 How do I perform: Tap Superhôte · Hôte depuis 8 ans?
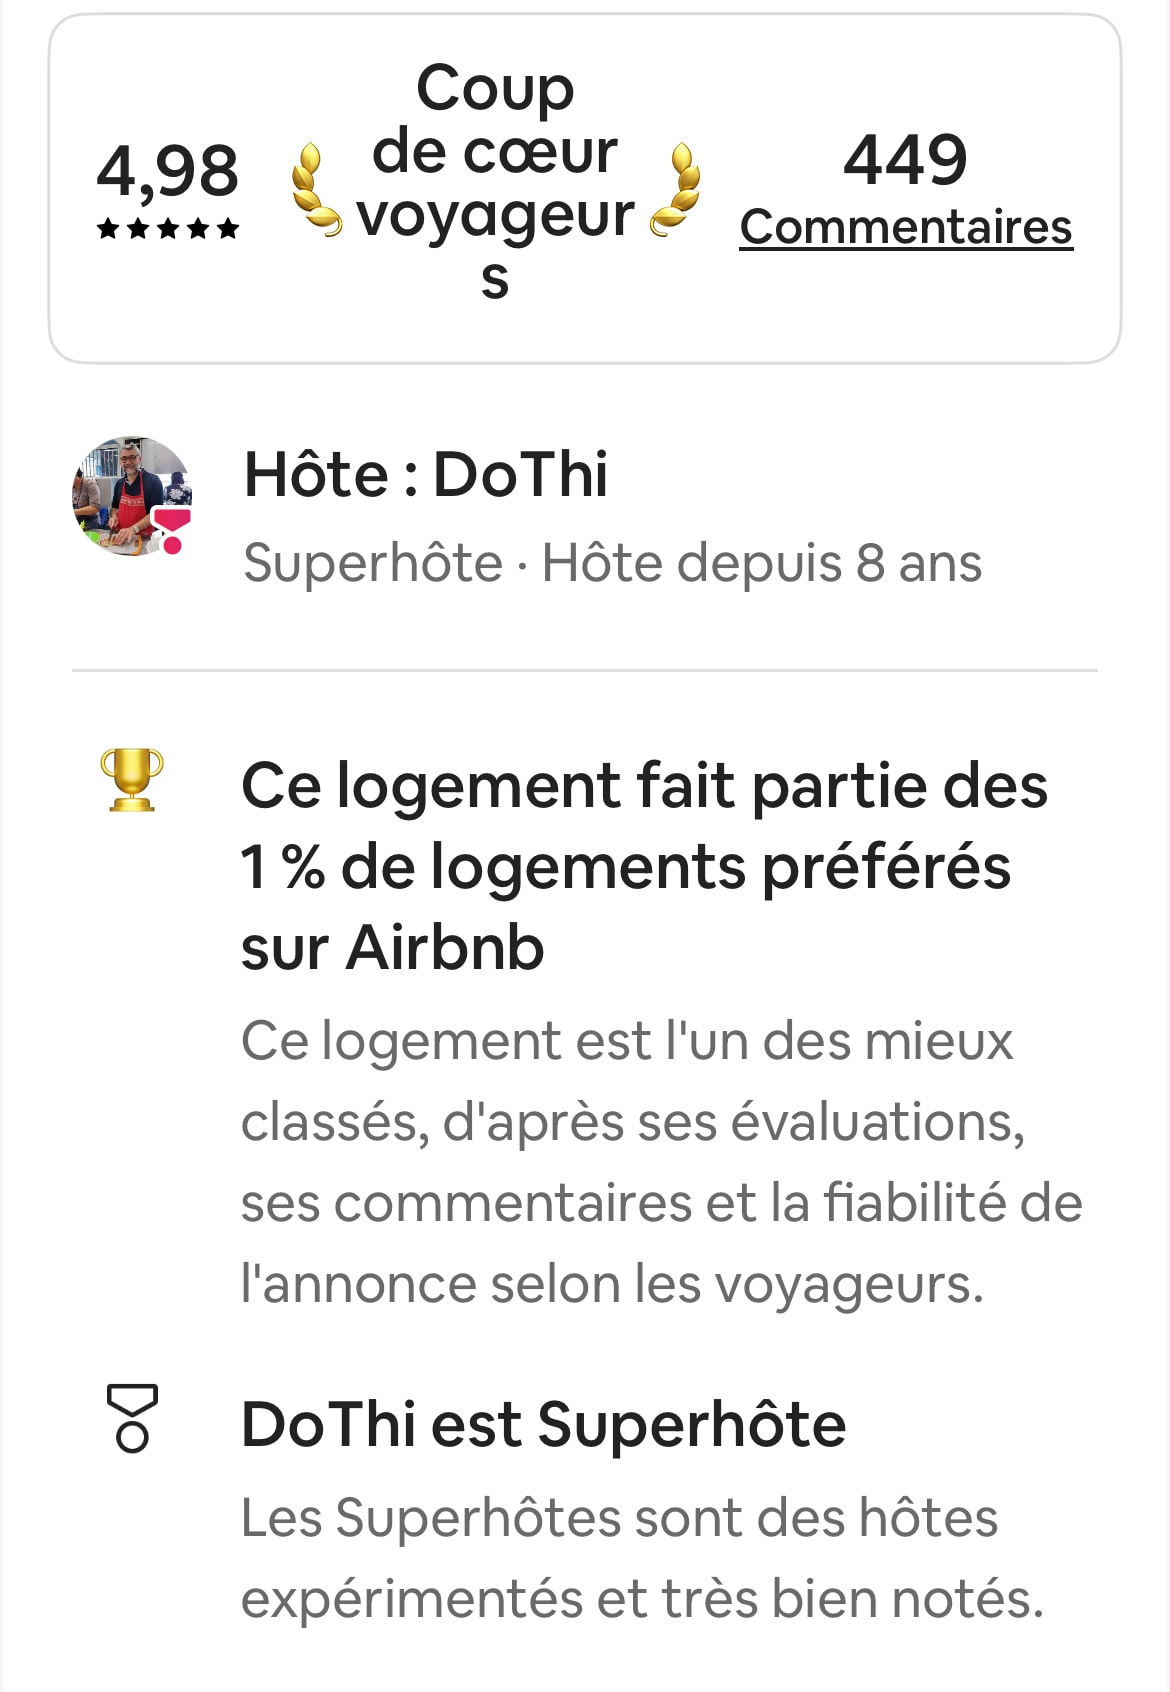point(613,563)
